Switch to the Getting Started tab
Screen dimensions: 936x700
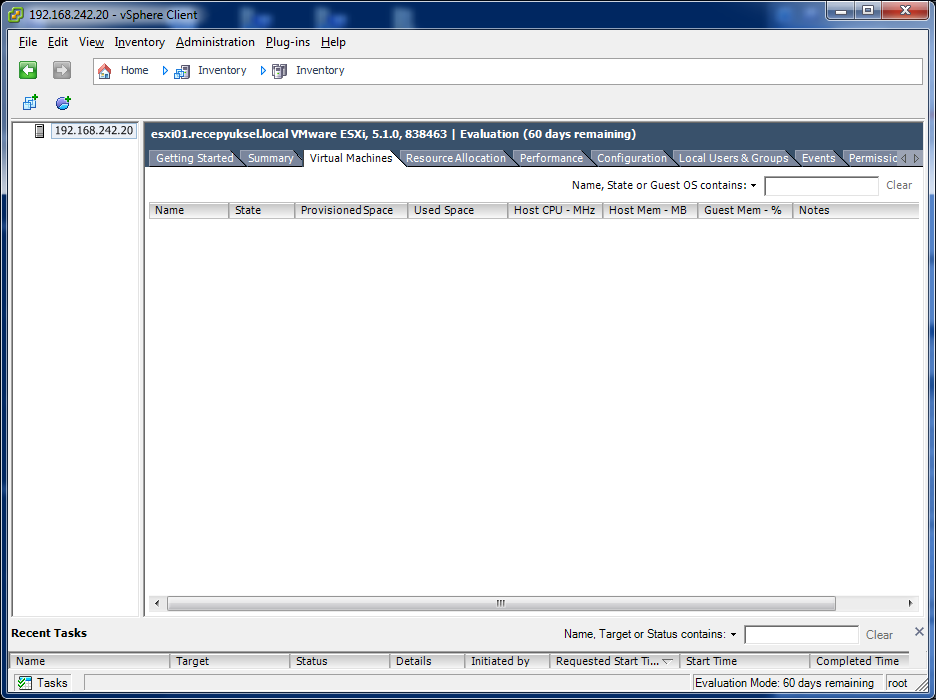tap(195, 158)
